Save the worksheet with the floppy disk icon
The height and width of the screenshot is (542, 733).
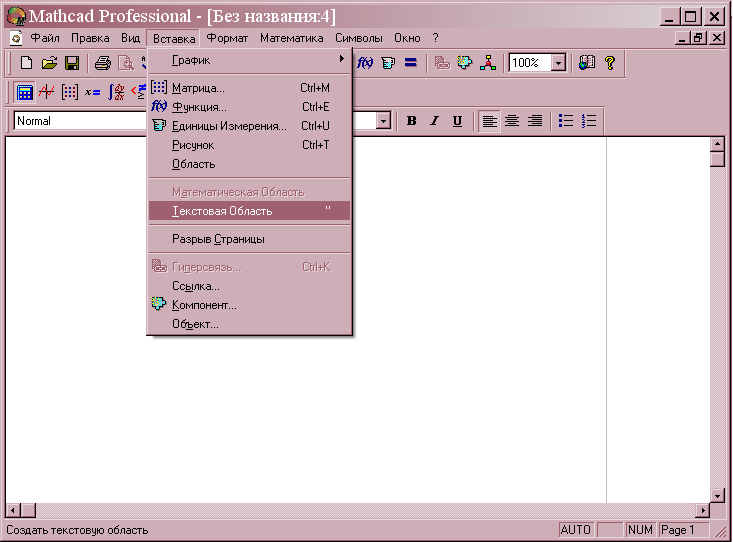pos(72,63)
